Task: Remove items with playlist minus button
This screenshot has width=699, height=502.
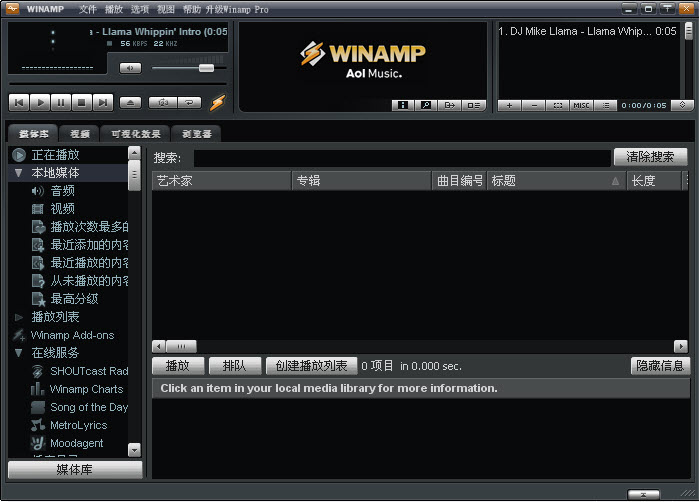Action: pos(534,106)
